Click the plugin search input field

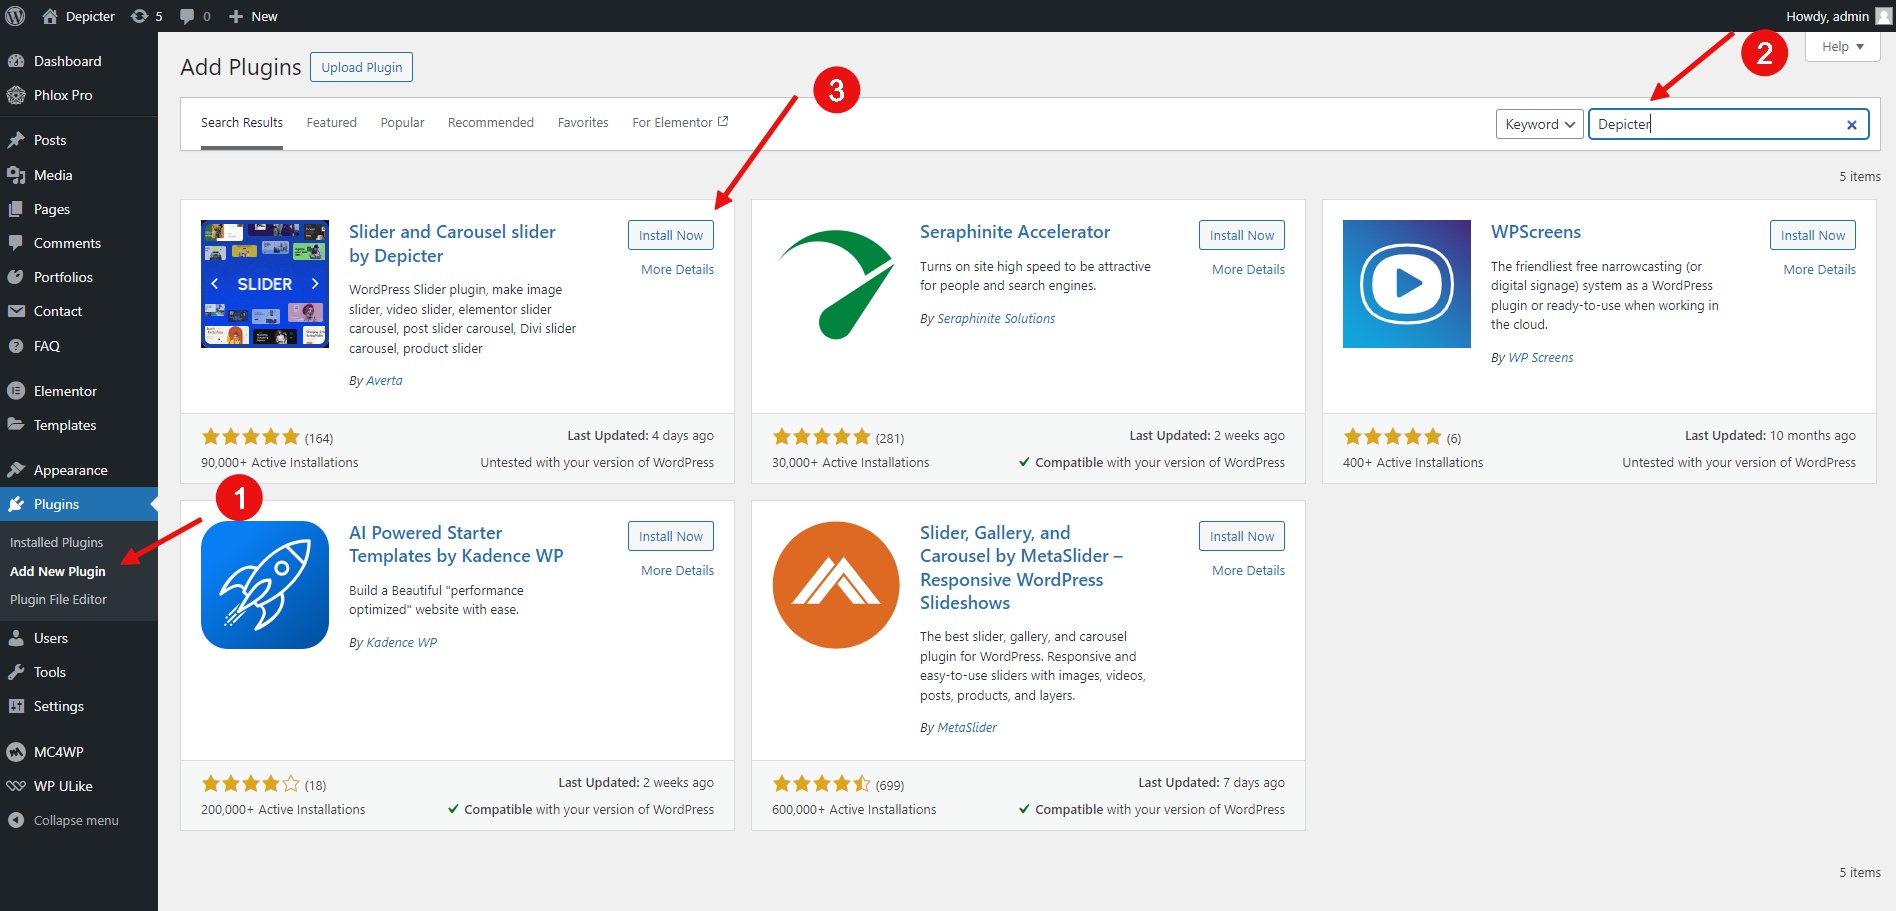point(1716,124)
